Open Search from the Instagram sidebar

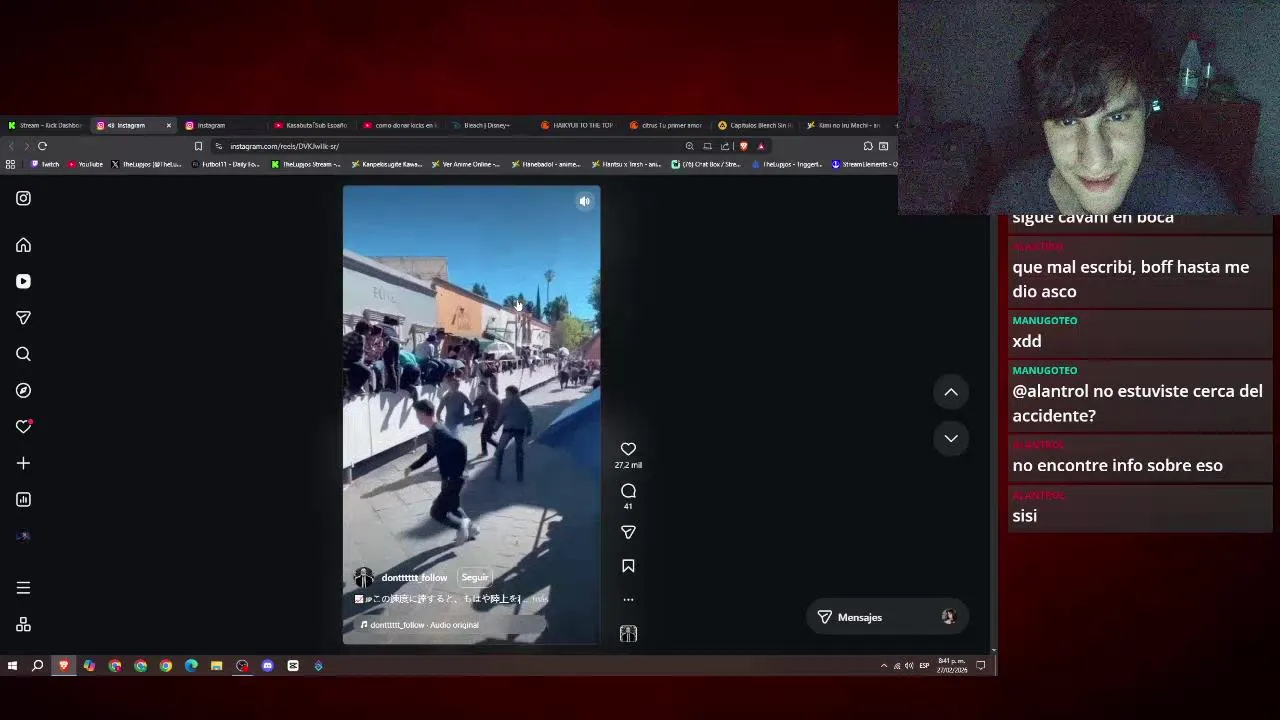pos(23,354)
